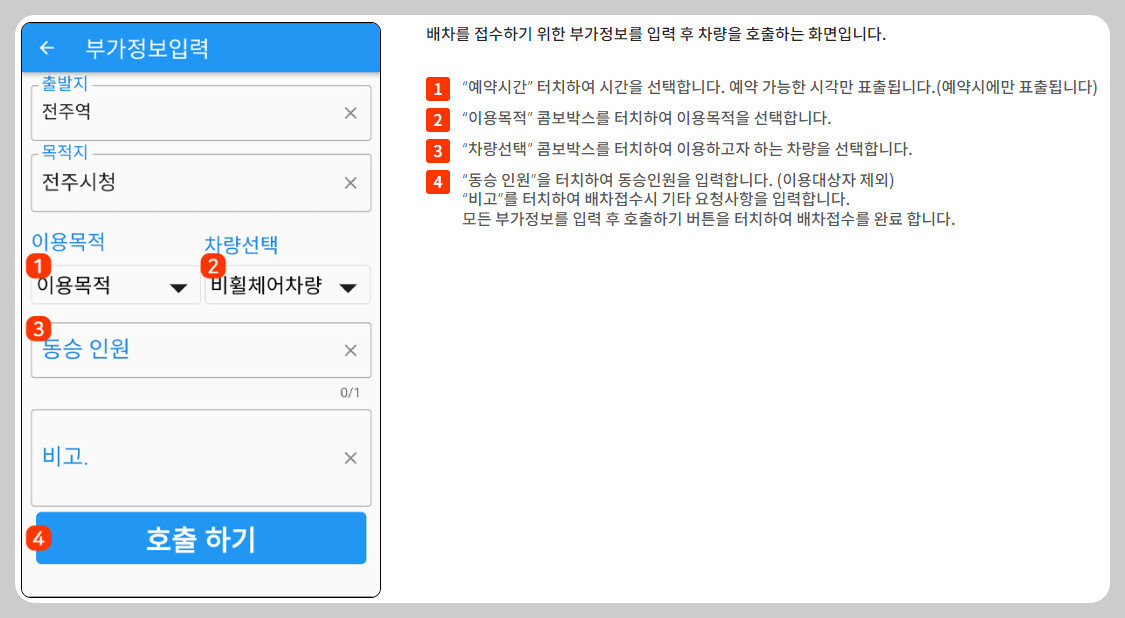Clear the 비고 field using the X icon

pos(350,458)
